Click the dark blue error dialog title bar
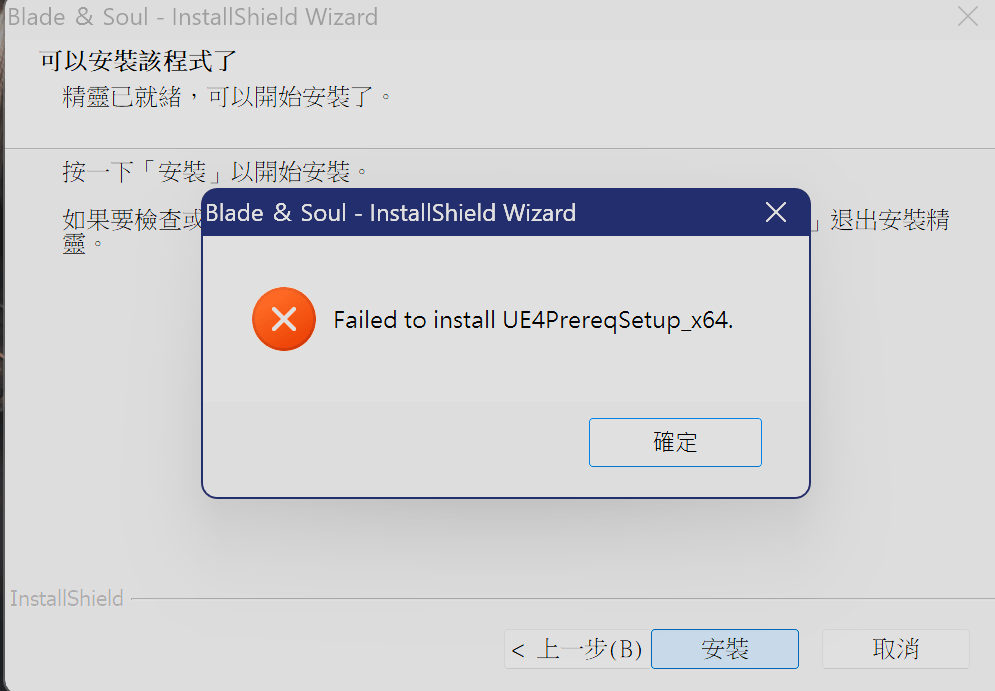Viewport: 995px width, 691px height. [482, 213]
